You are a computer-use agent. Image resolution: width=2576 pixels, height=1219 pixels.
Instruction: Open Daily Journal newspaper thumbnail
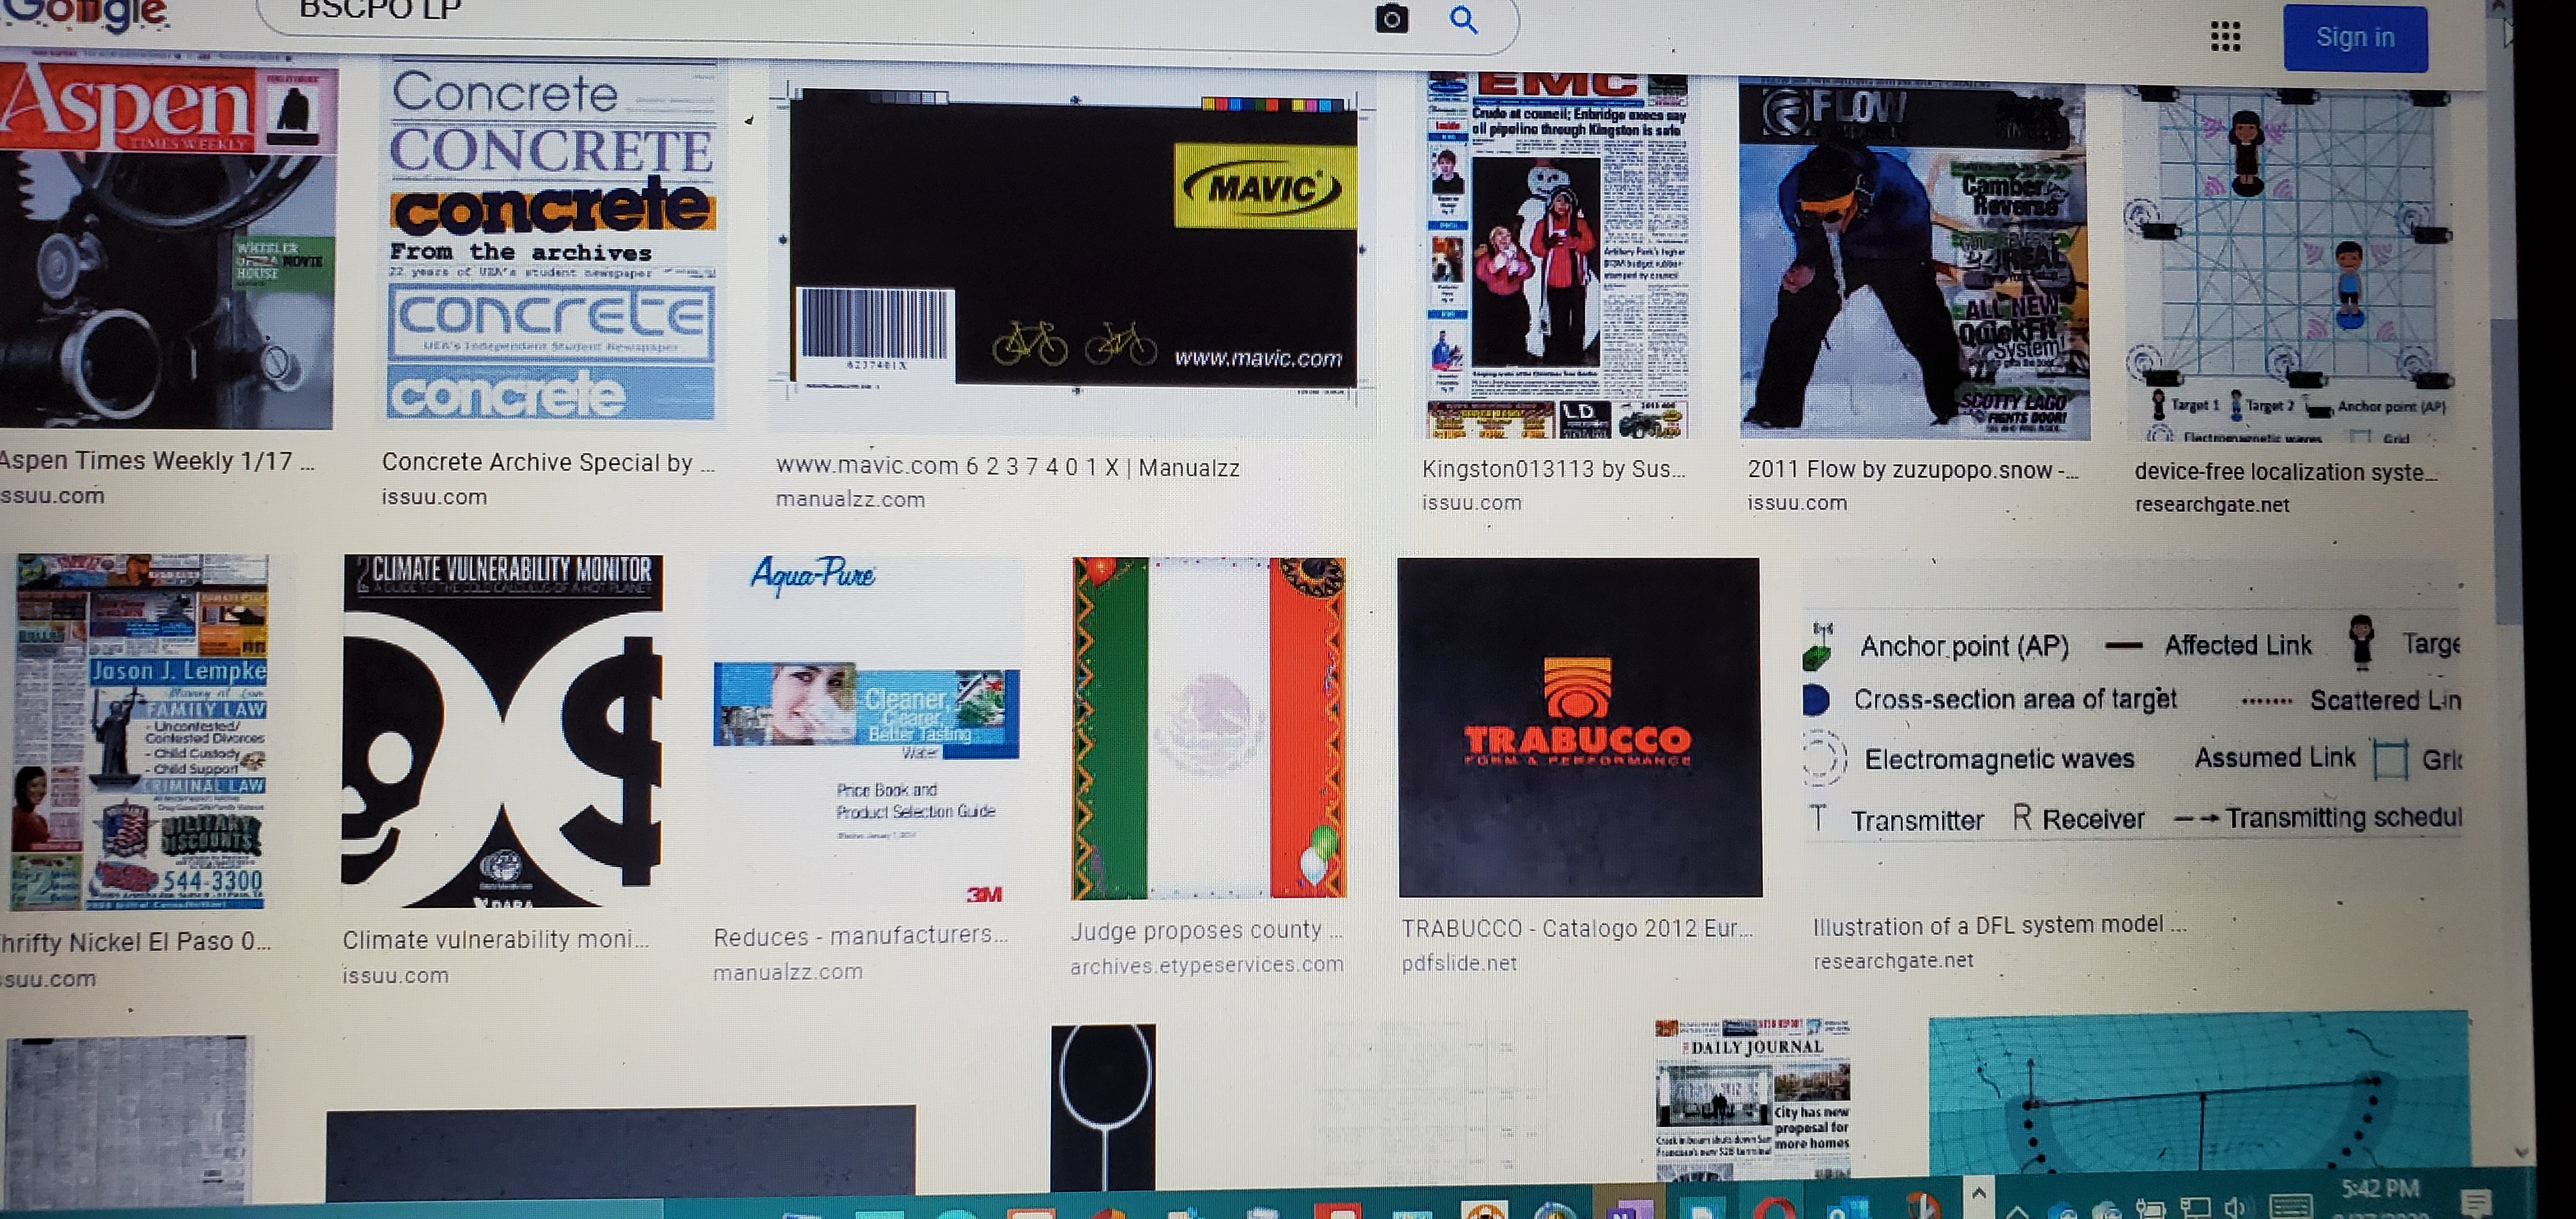[x=1753, y=1100]
